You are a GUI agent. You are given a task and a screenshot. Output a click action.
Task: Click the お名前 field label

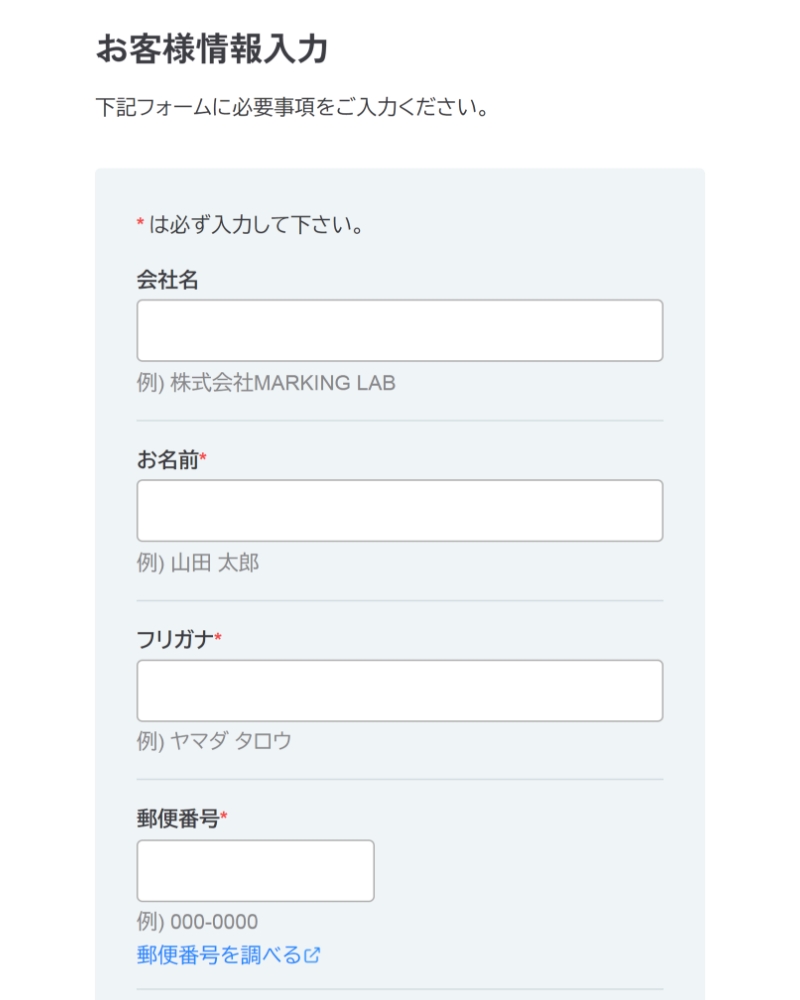tap(168, 460)
